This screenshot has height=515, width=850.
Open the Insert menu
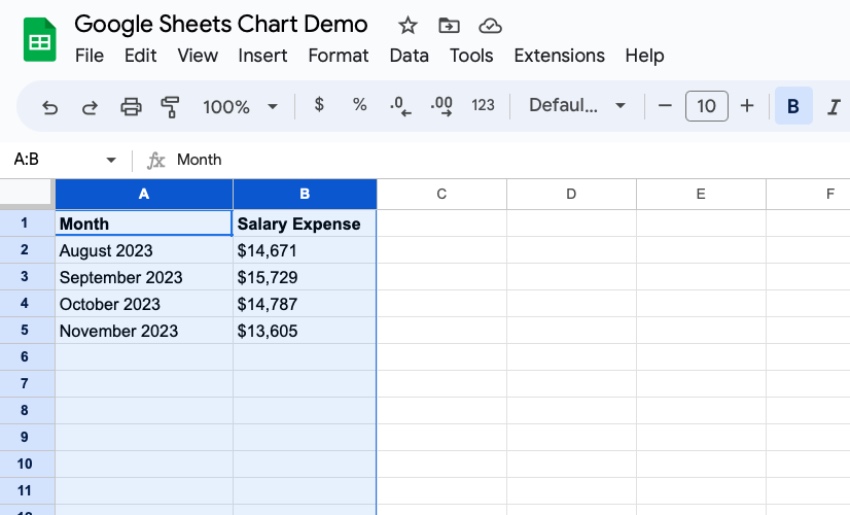point(263,55)
